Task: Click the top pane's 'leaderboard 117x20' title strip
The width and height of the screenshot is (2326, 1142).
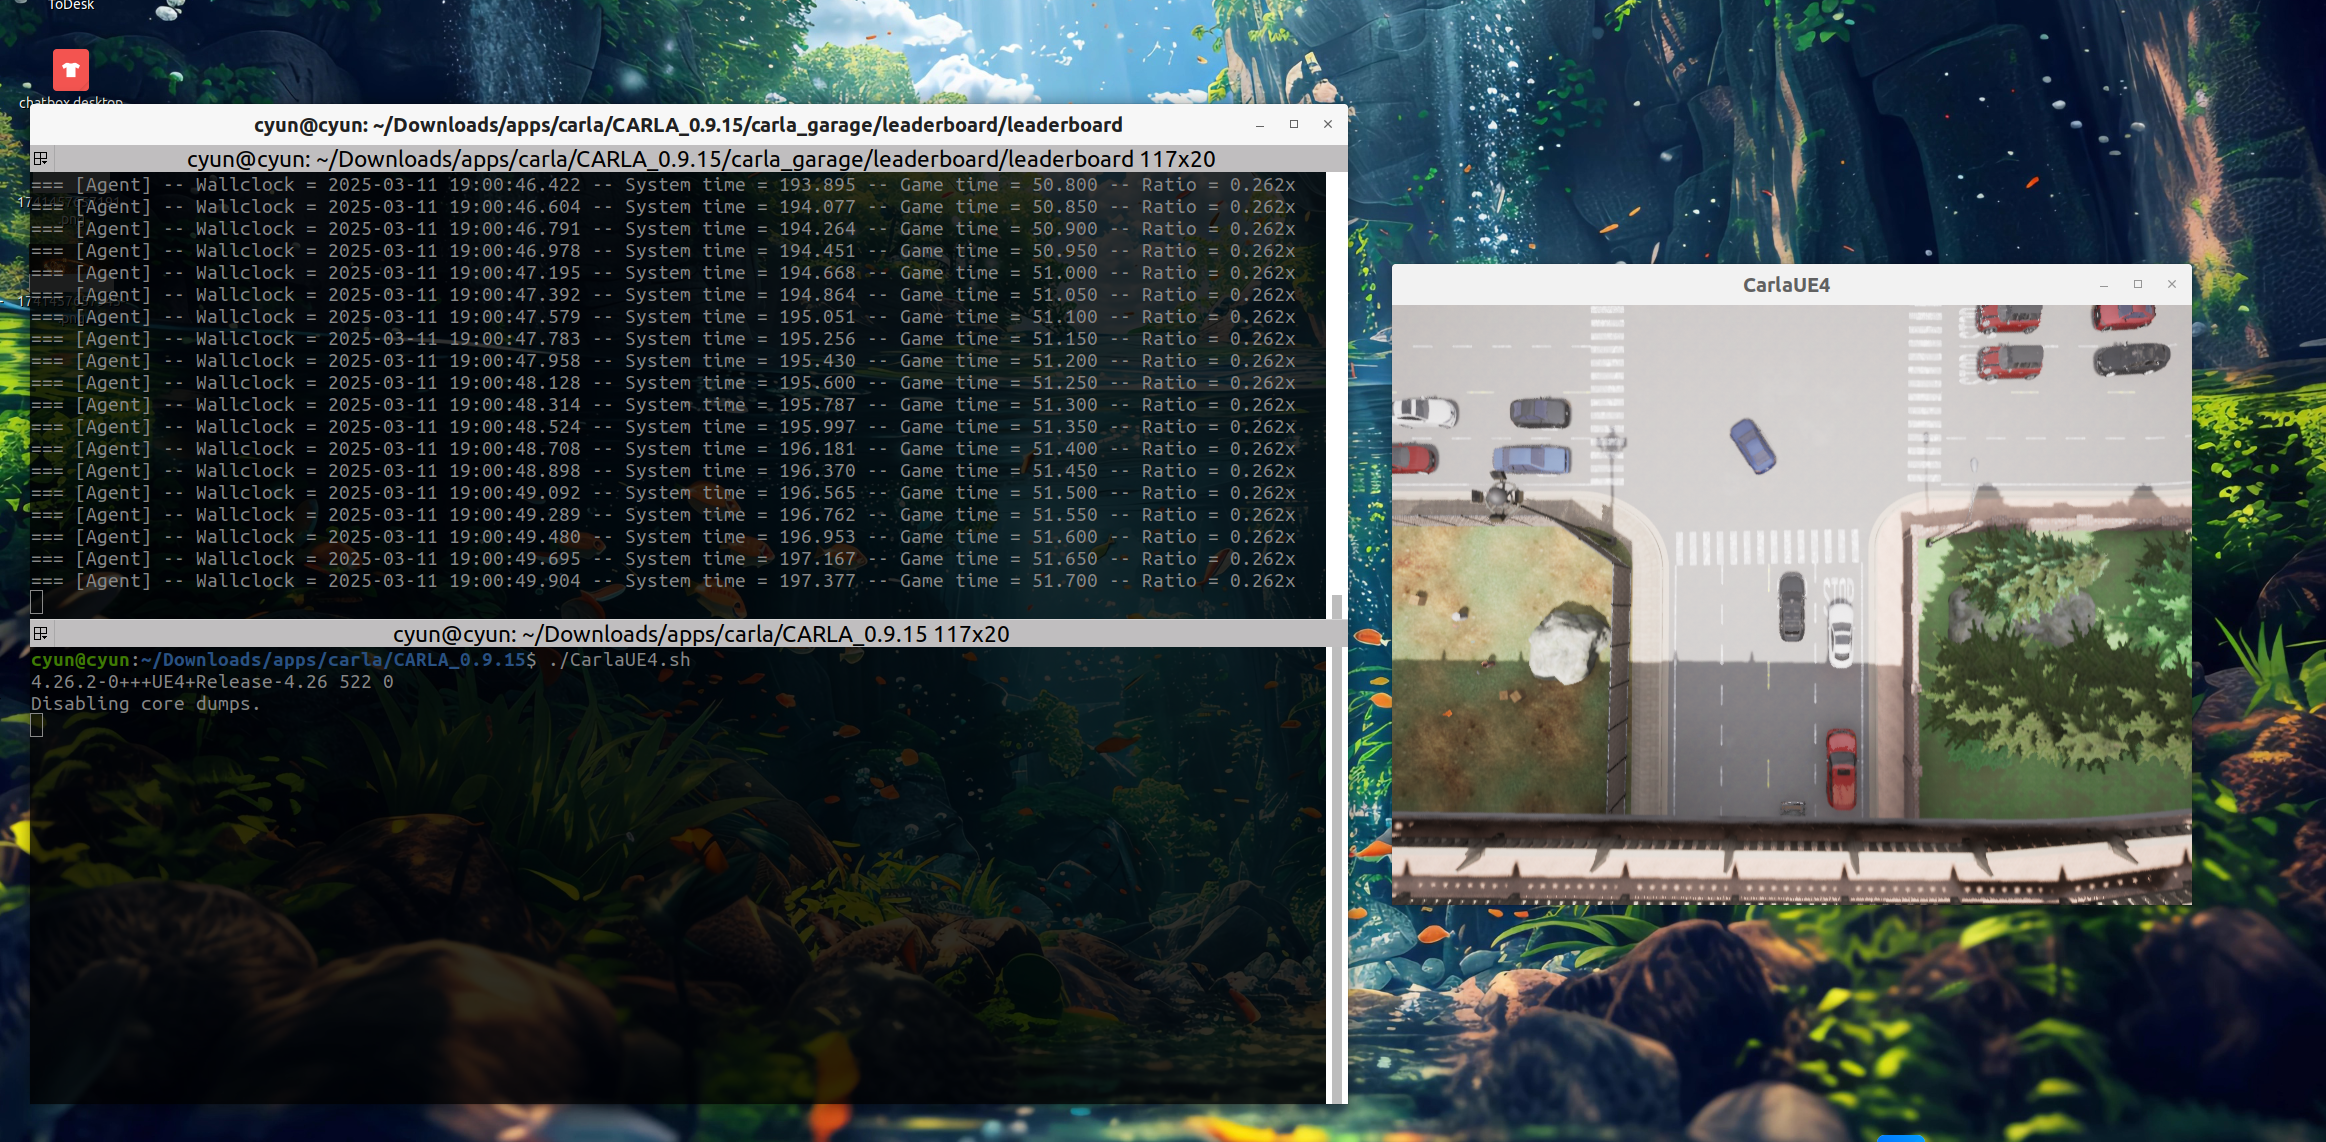Action: [x=700, y=159]
